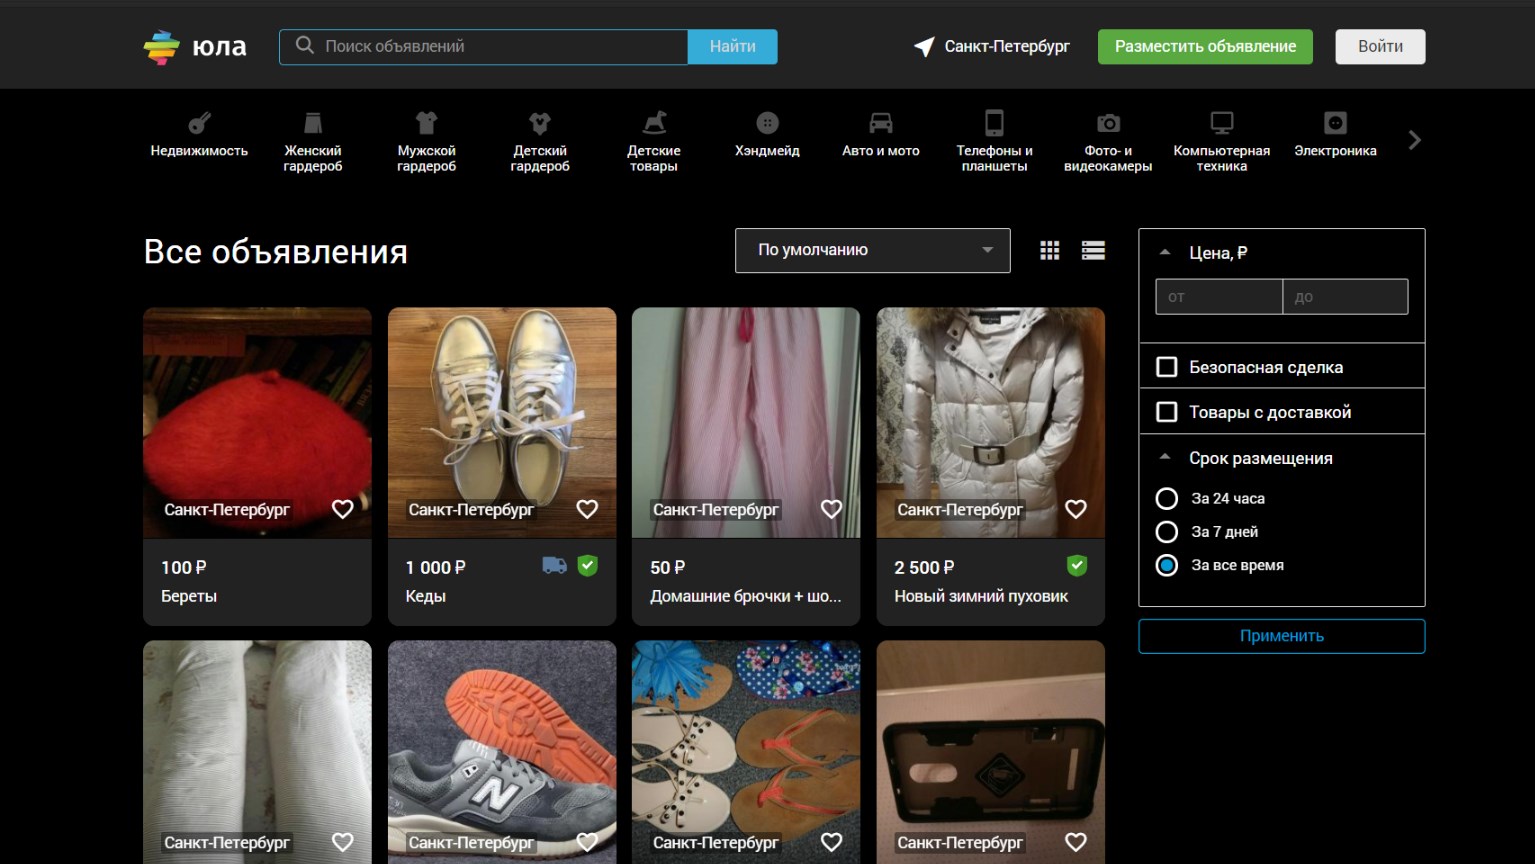Open Фото- и видеокамеры category icon

coord(1108,123)
